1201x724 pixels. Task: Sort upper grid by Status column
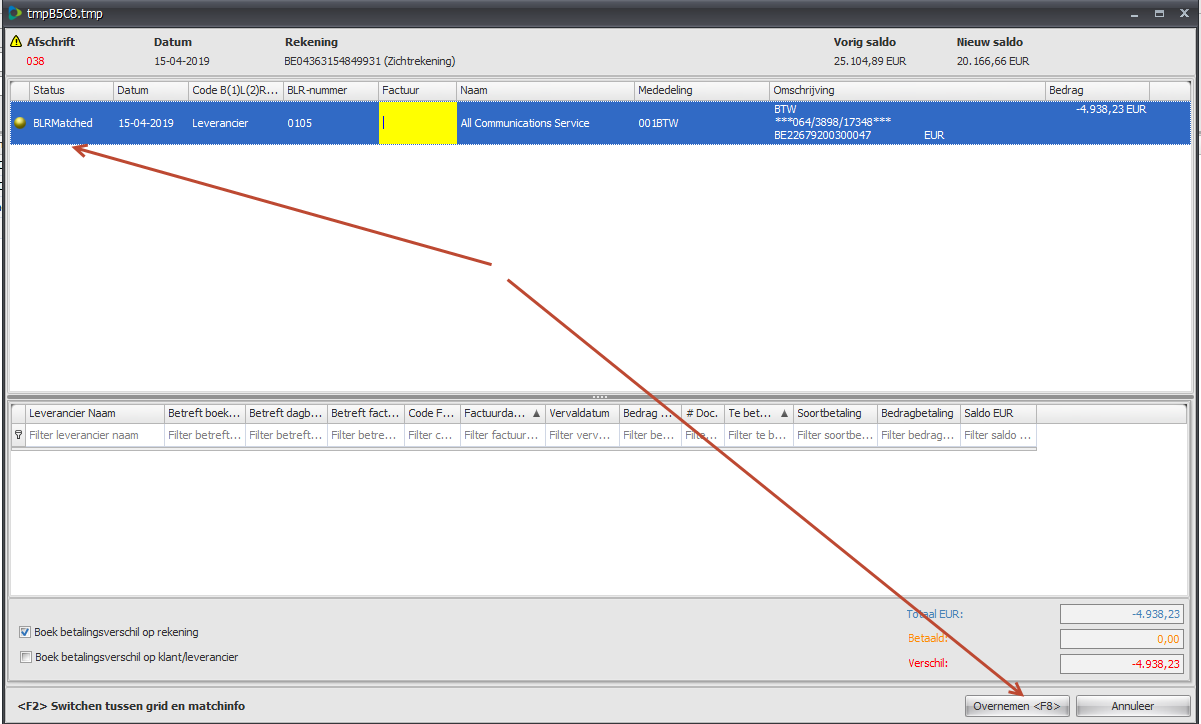tap(70, 90)
